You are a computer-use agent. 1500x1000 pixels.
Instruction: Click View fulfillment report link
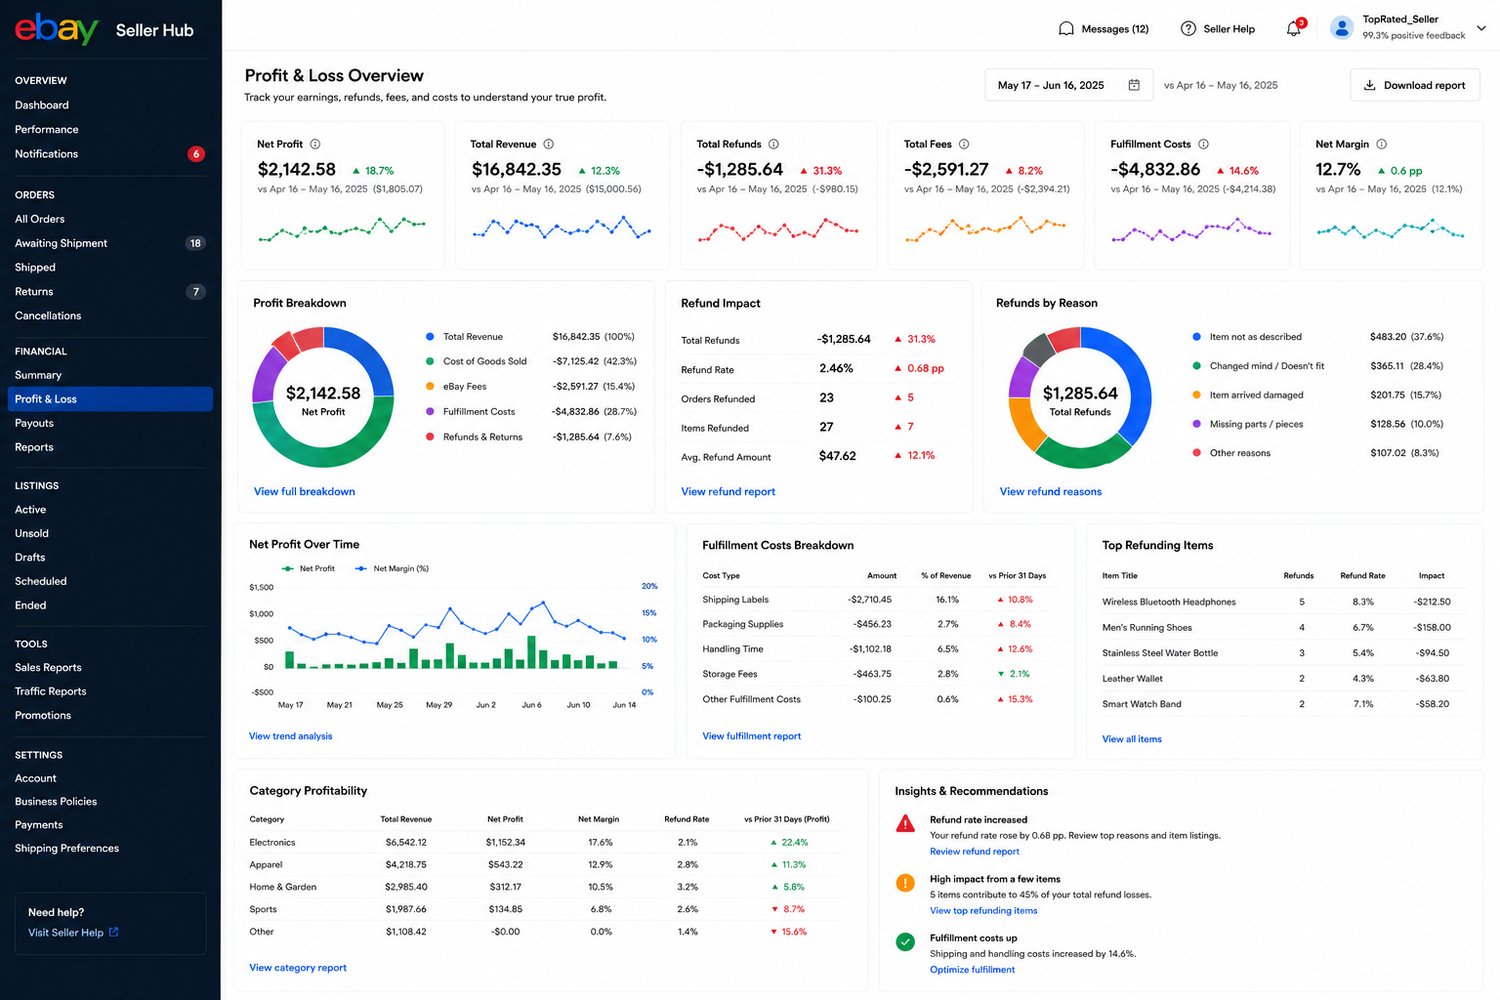click(x=752, y=736)
